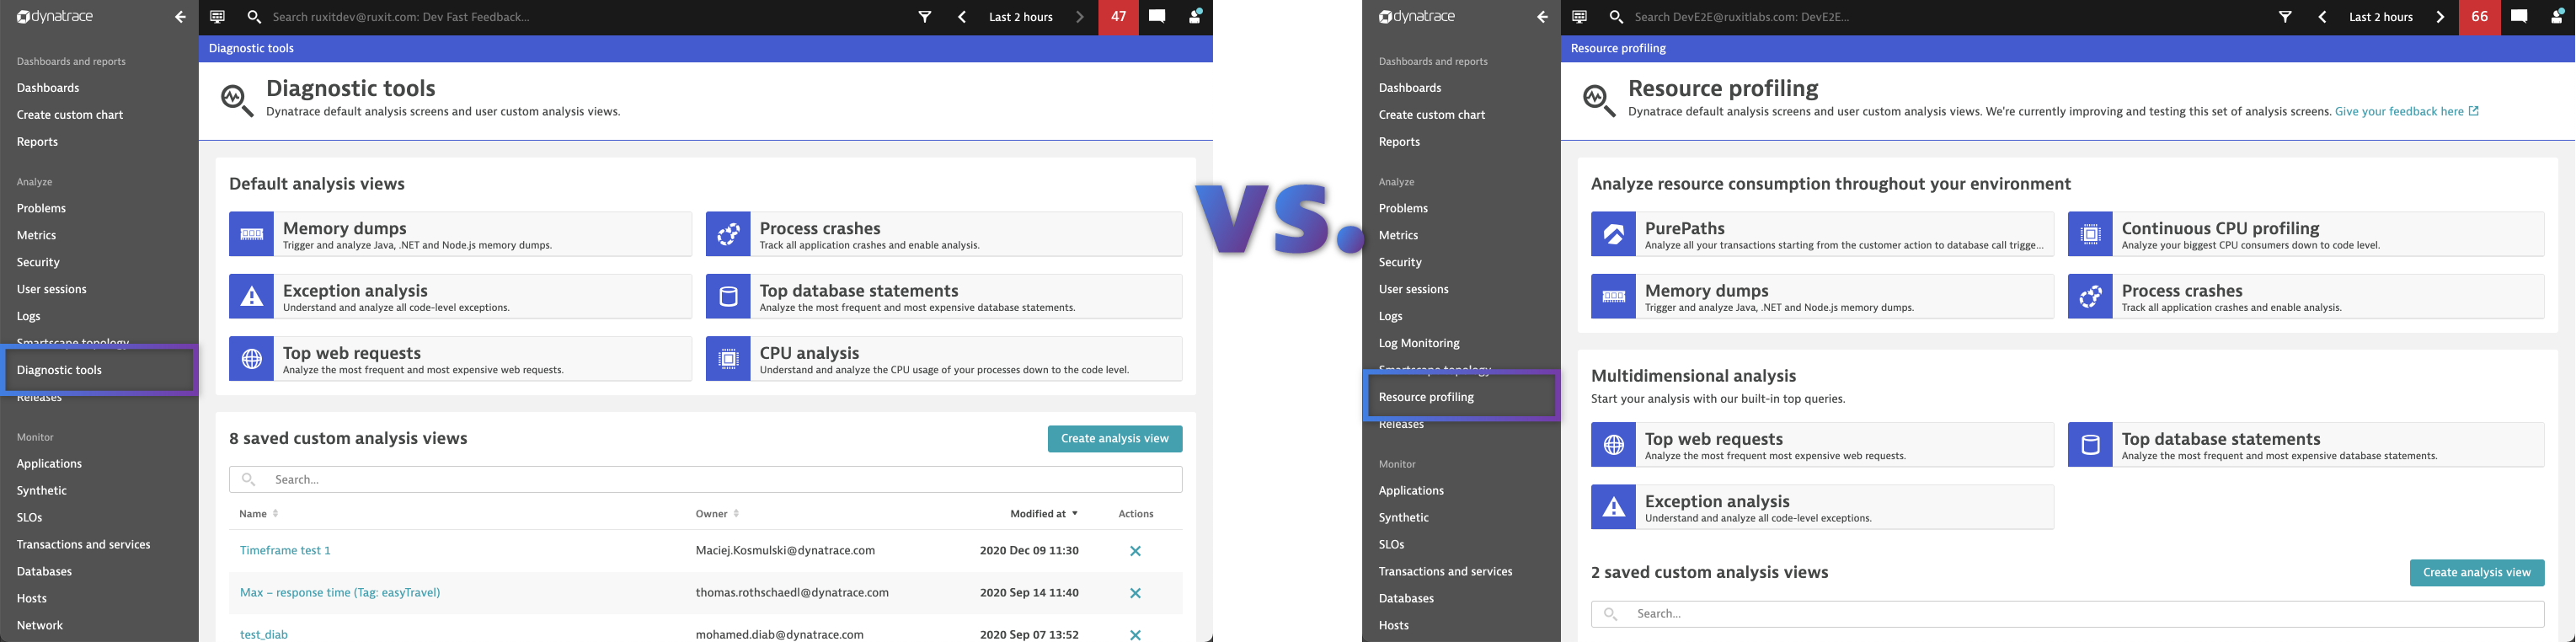Open Exception analysis tile in Diagnostic tools
Screen dimensions: 2576x642
pos(460,296)
